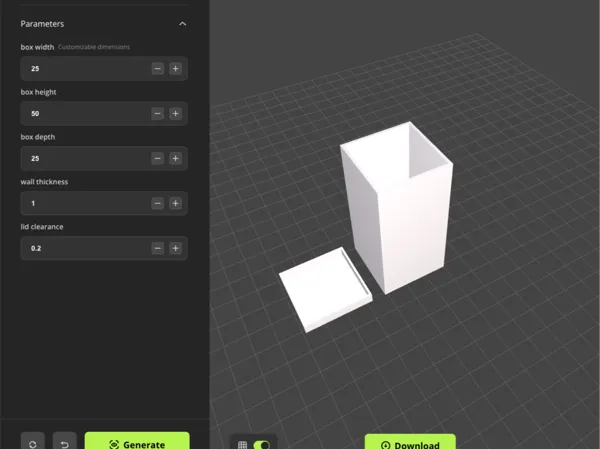Click the undo arrow icon button
Image resolution: width=600 pixels, height=449 pixels.
pyautogui.click(x=65, y=442)
